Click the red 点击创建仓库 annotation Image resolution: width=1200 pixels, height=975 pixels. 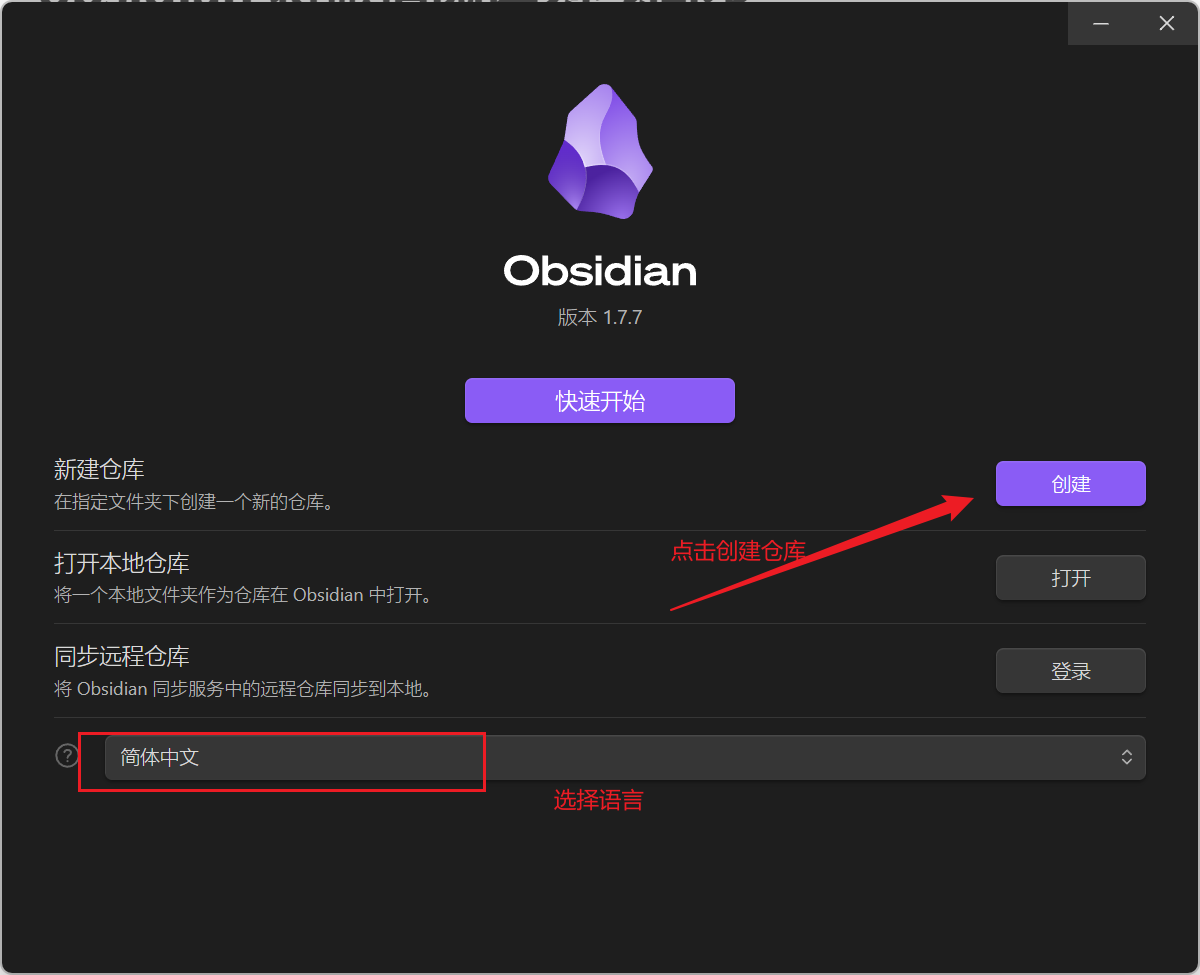738,551
